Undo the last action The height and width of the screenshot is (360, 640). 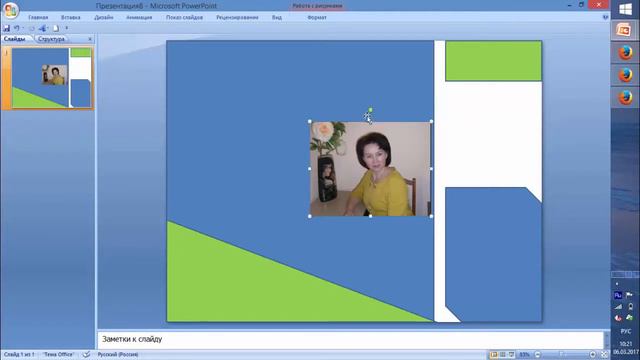tap(17, 28)
